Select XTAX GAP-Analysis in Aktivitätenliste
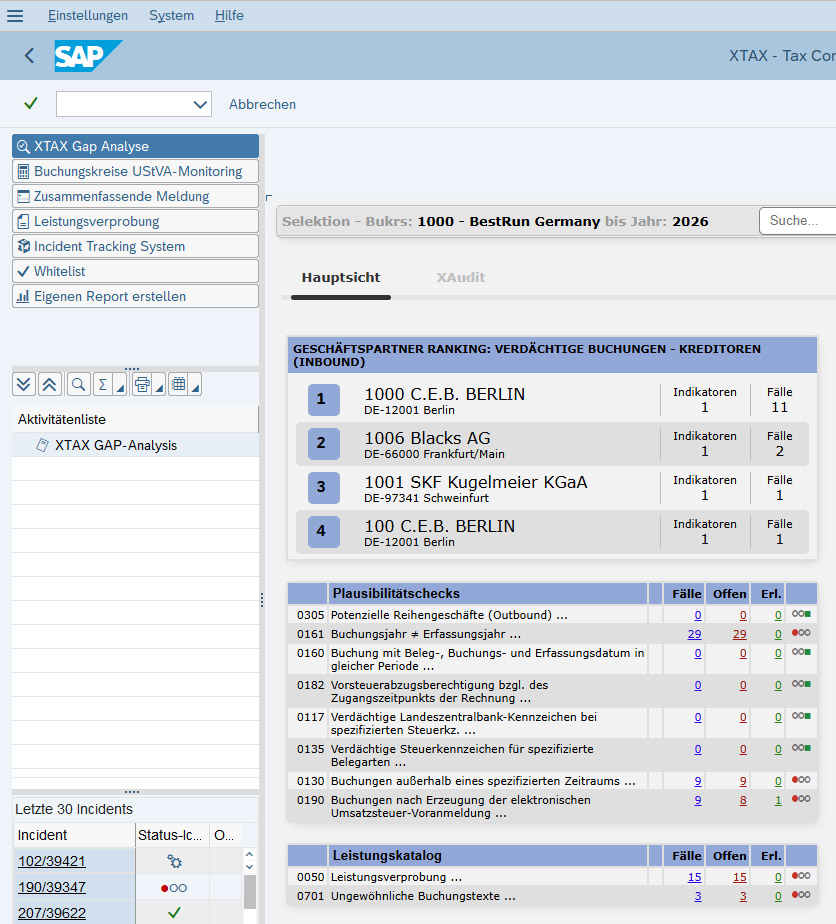The width and height of the screenshot is (836, 924). (x=135, y=445)
